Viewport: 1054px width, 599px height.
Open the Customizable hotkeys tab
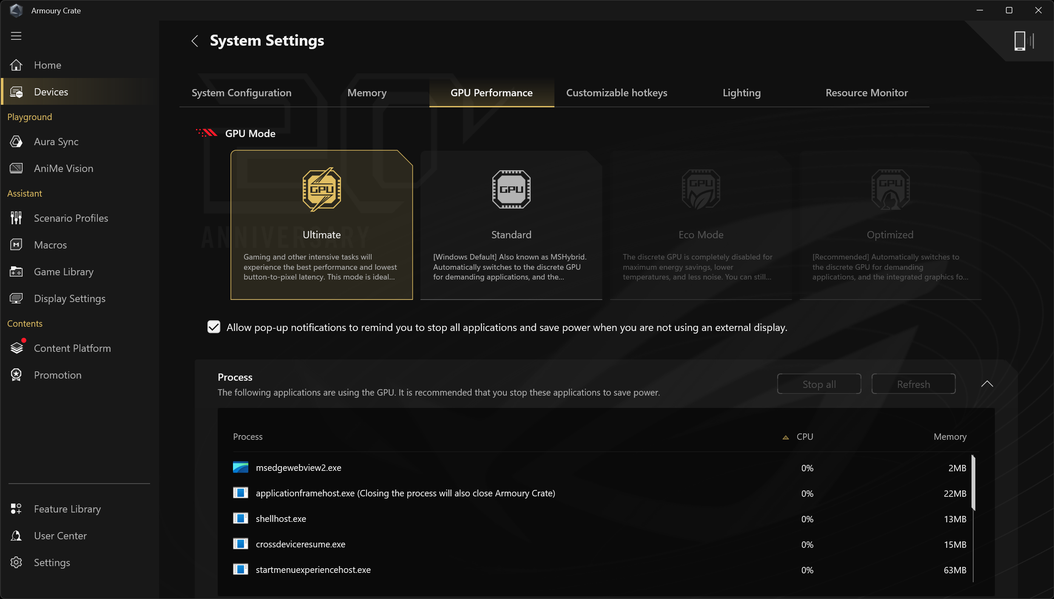pos(616,93)
